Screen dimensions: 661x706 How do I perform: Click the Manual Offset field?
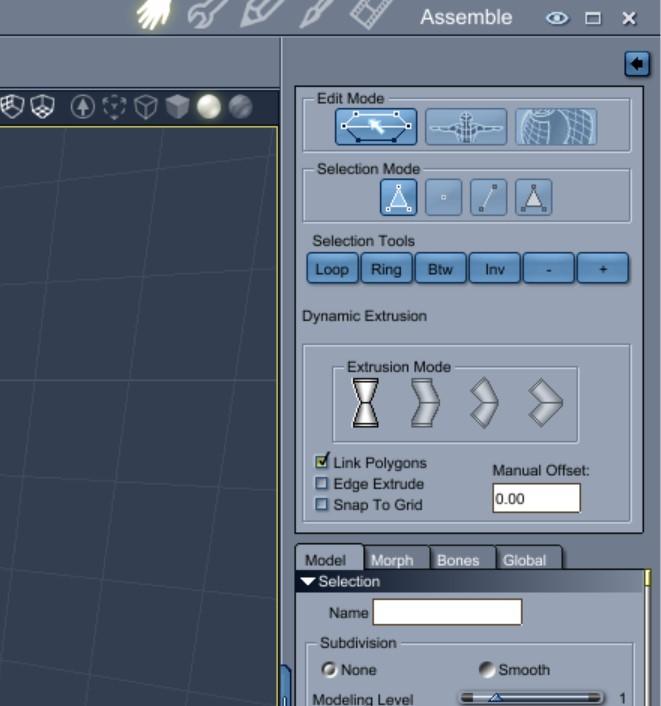(536, 498)
